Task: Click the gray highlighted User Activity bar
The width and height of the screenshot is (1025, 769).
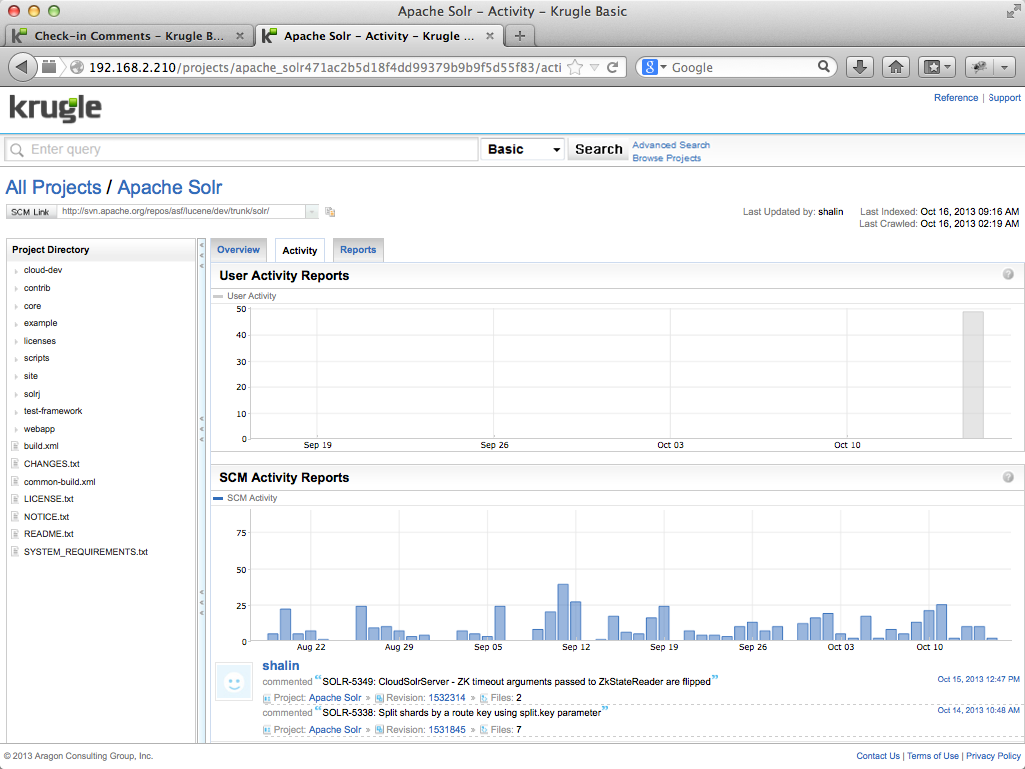Action: 973,375
